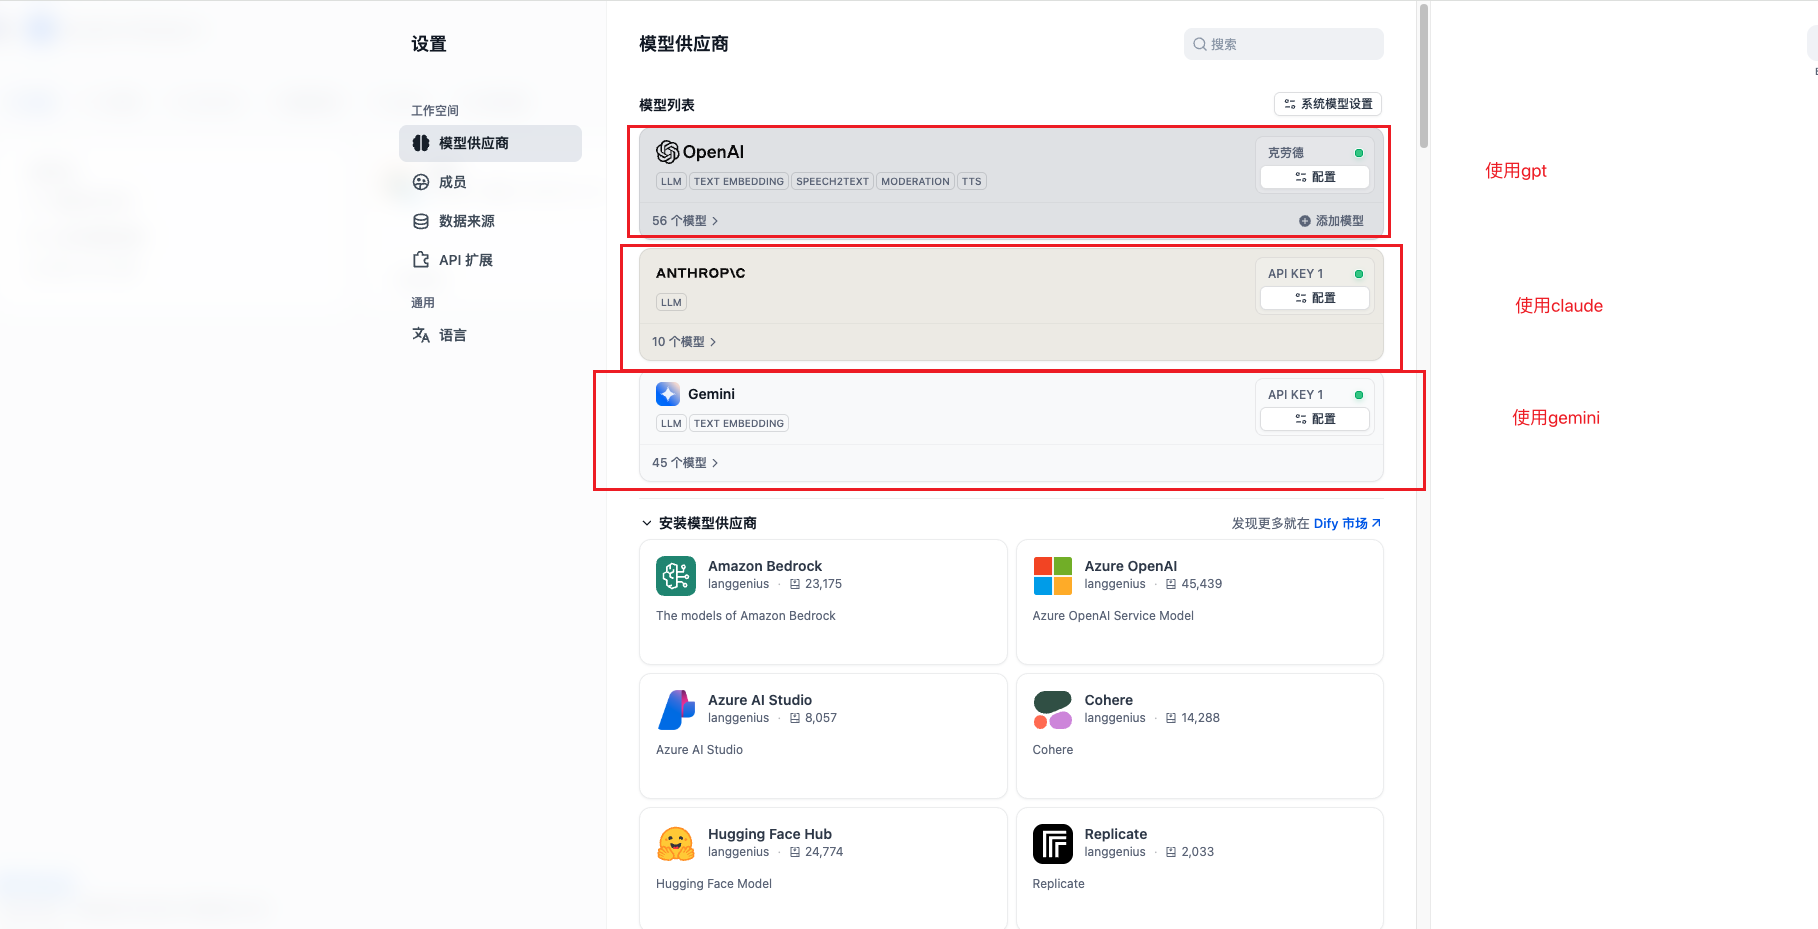Click the Azure OpenAI colored-squares icon
Screen dimensions: 1818x929
(x=1052, y=576)
